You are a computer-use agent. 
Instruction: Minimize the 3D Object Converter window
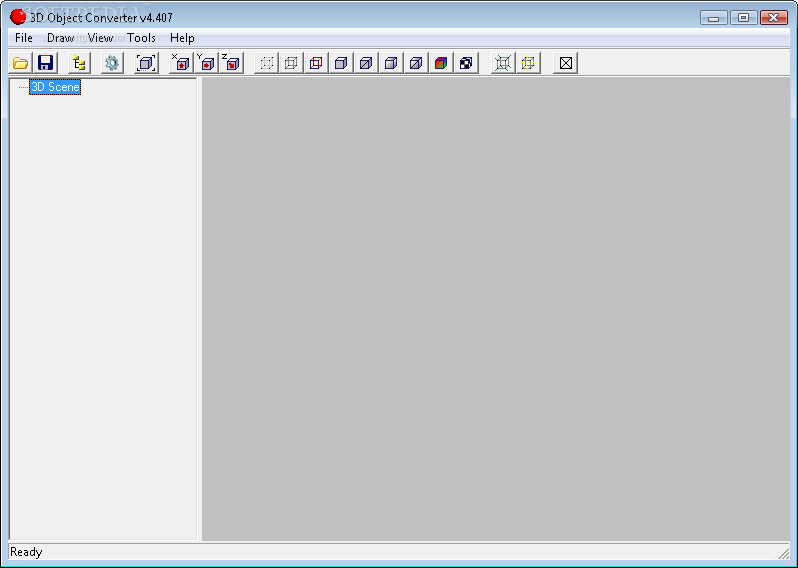click(714, 18)
